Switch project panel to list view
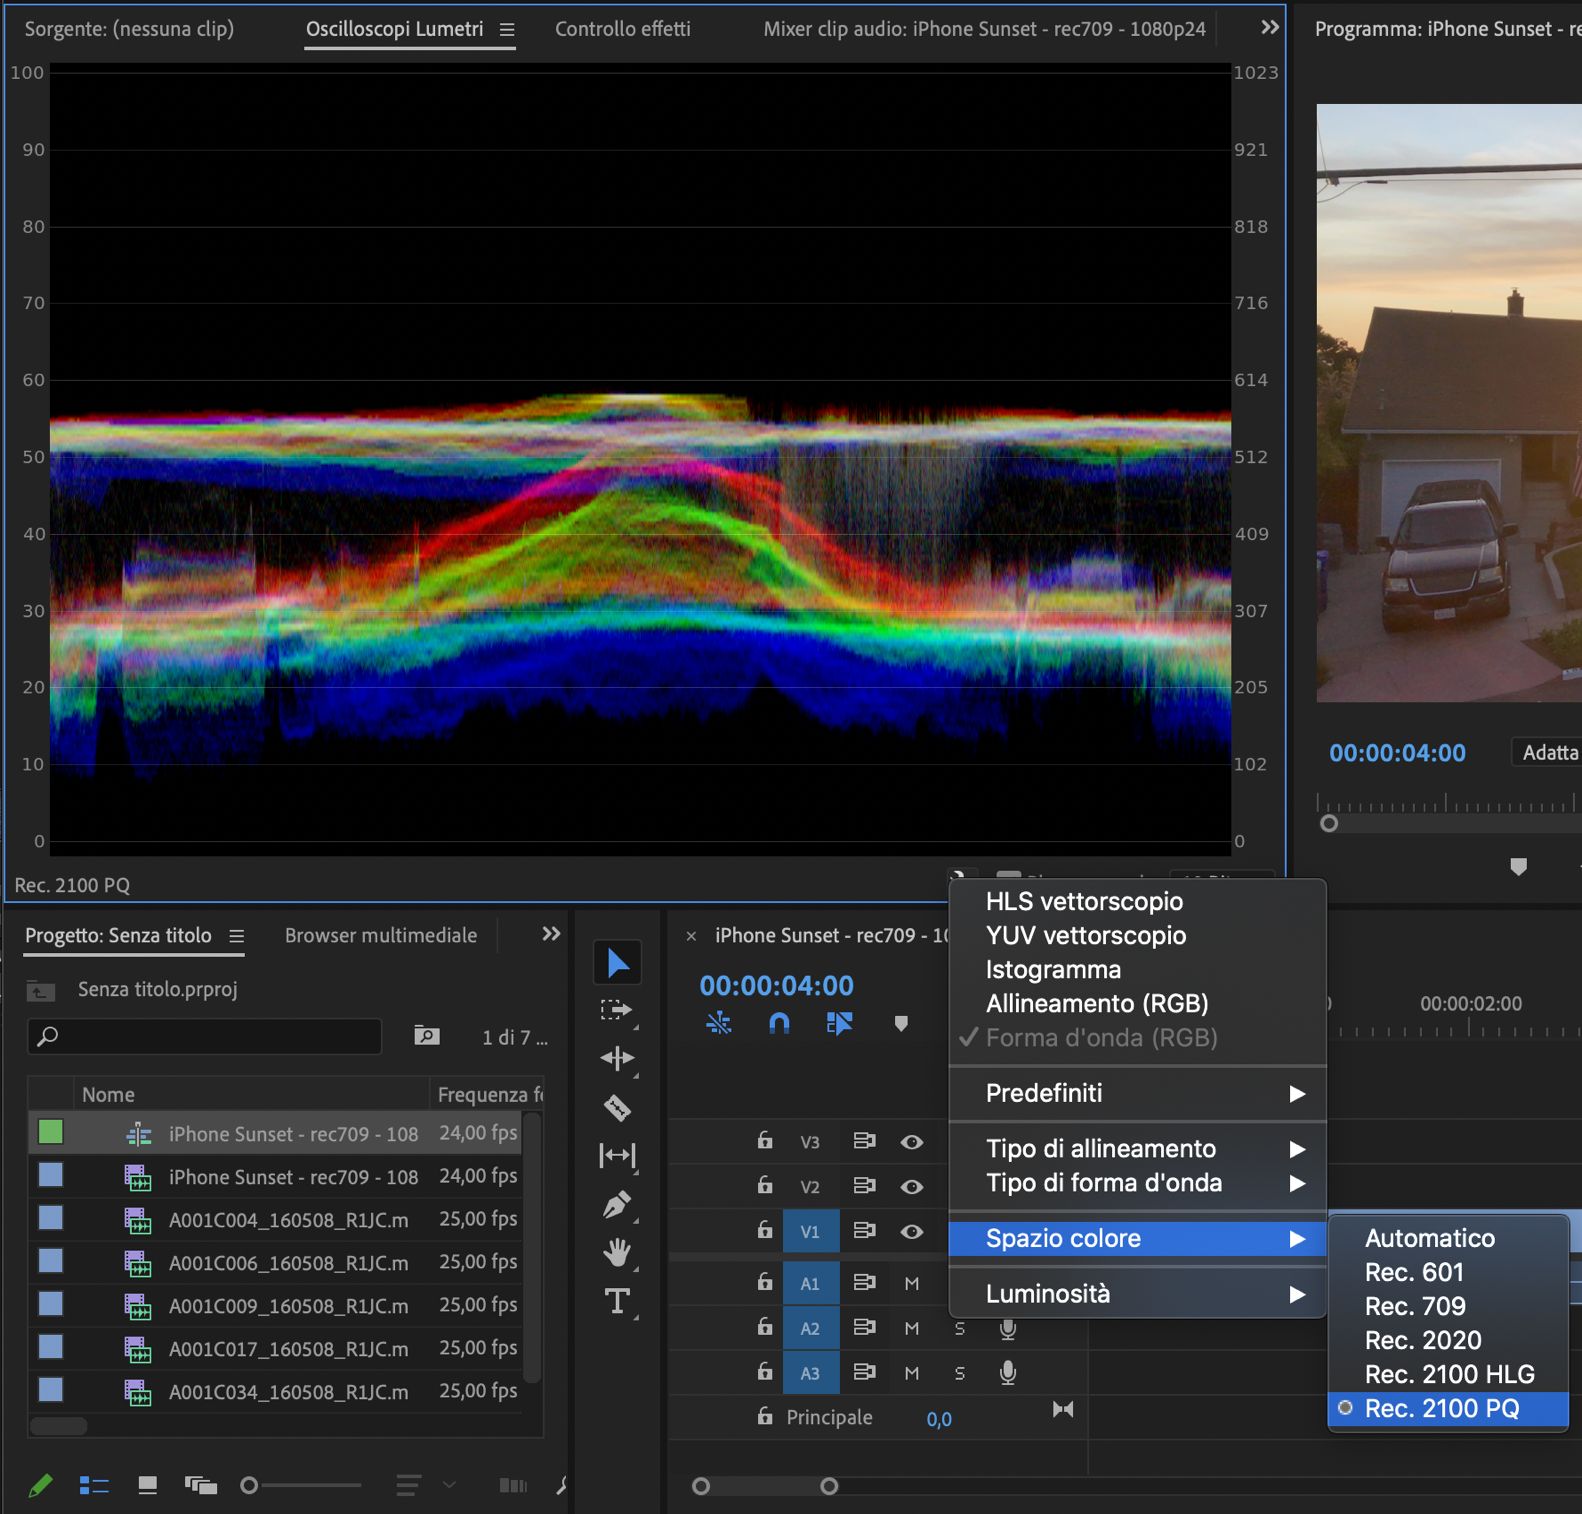 (x=94, y=1485)
